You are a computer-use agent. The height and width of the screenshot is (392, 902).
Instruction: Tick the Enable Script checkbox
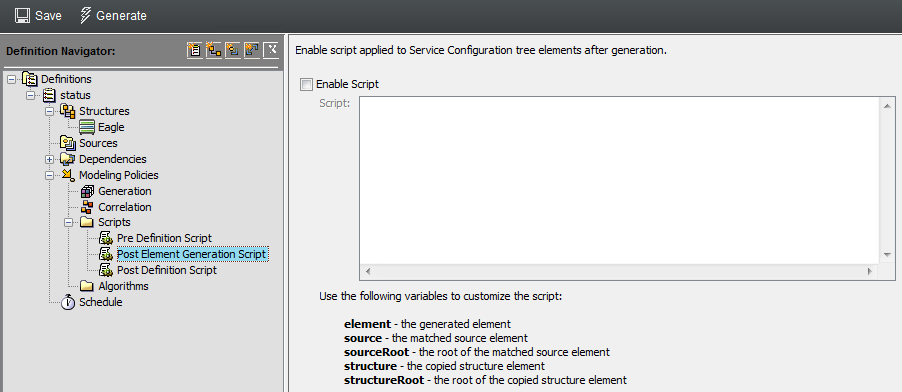tap(306, 85)
